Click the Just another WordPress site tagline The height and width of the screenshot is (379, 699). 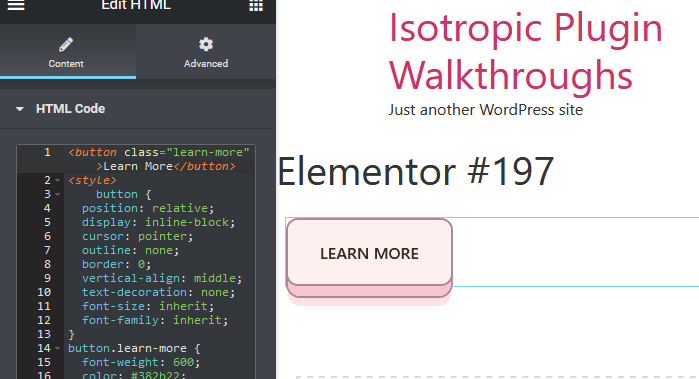[x=485, y=110]
